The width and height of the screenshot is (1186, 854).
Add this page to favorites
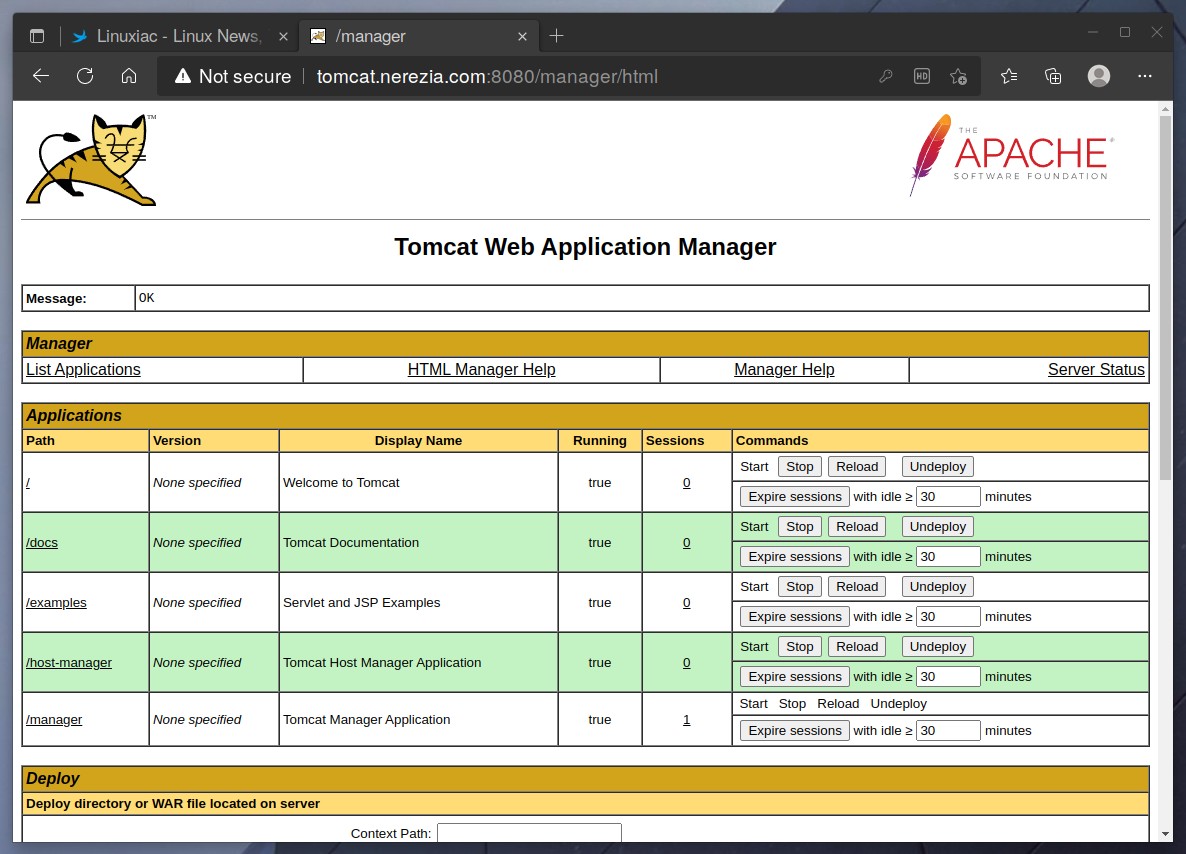point(958,76)
